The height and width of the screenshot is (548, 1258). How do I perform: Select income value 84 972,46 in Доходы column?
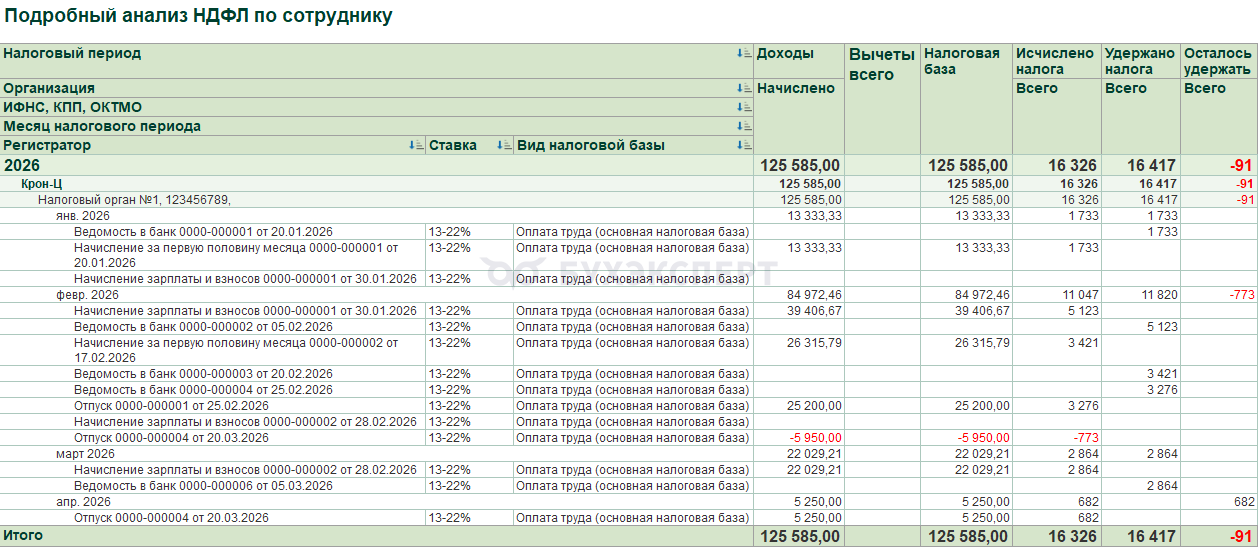pyautogui.click(x=814, y=295)
